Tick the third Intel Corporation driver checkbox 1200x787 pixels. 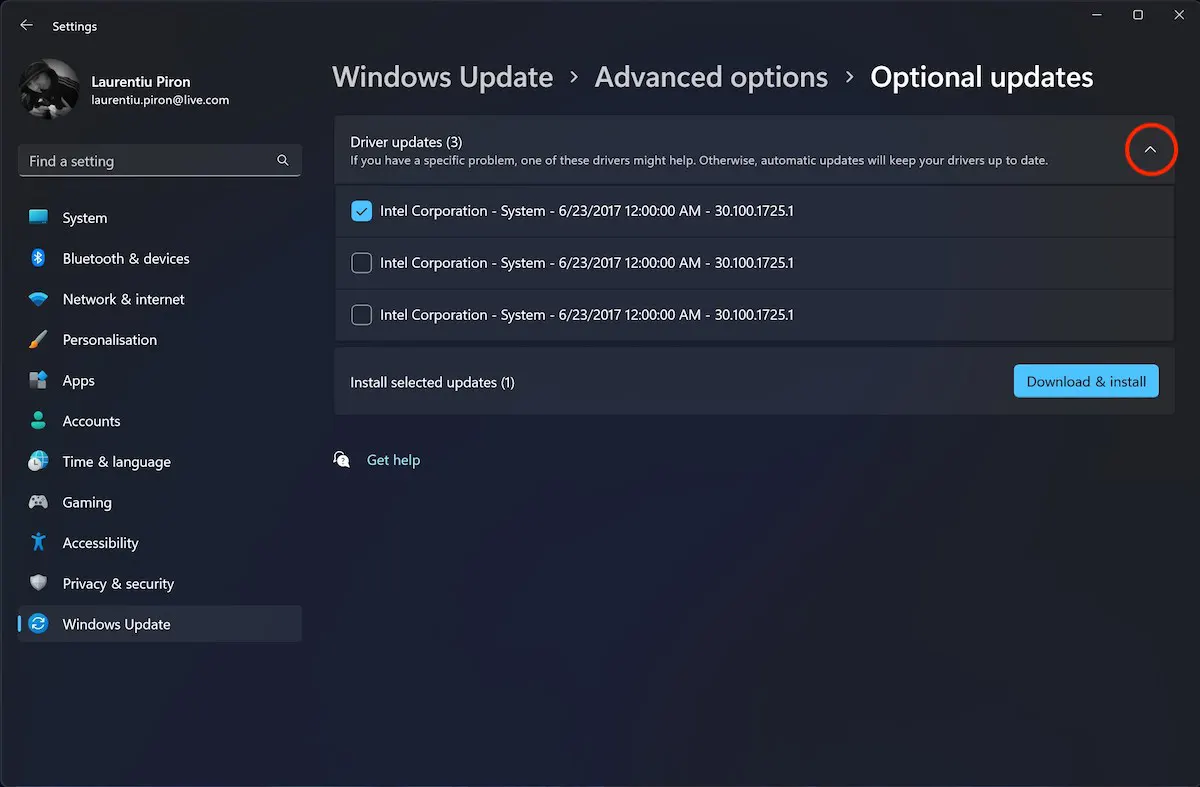pyautogui.click(x=362, y=315)
